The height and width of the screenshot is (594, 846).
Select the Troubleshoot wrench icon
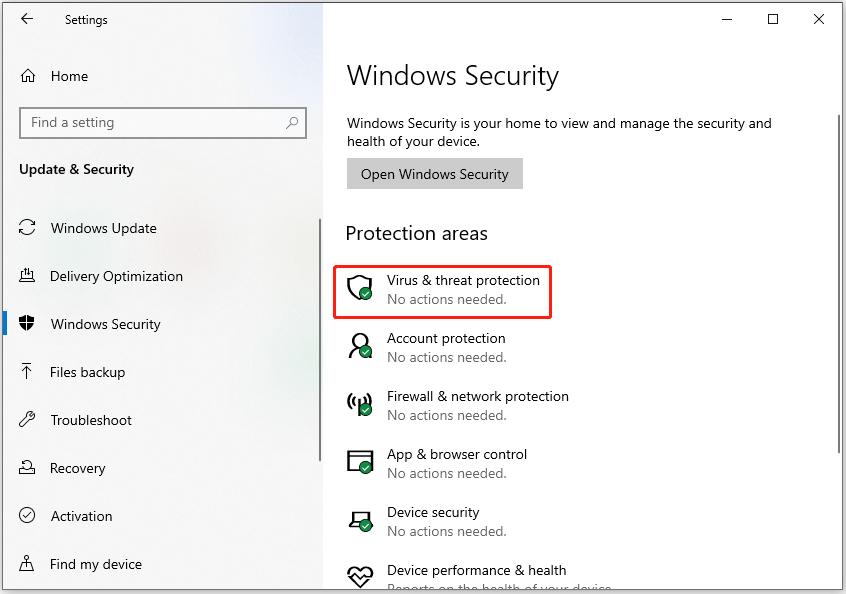27,420
